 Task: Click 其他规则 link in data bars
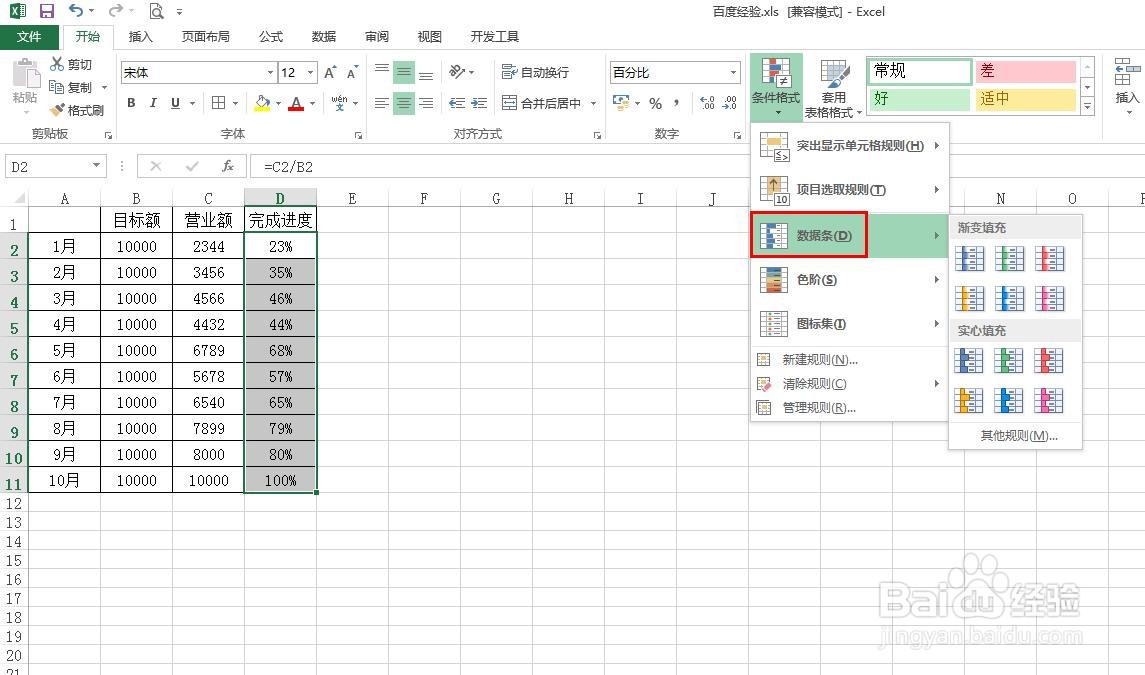[x=1018, y=435]
